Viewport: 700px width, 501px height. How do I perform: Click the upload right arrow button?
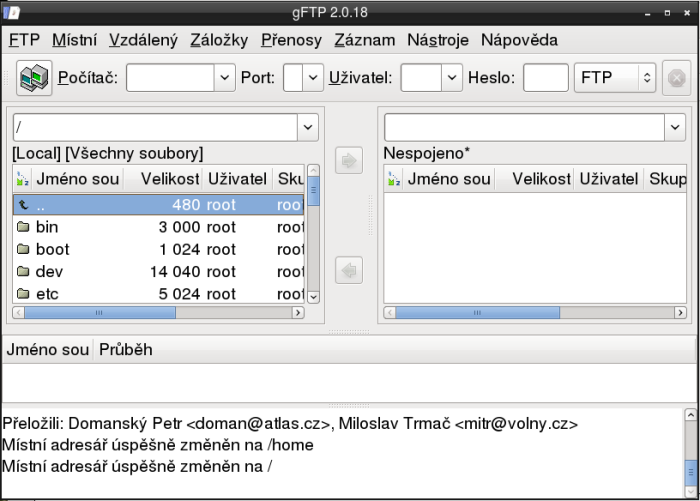348,161
